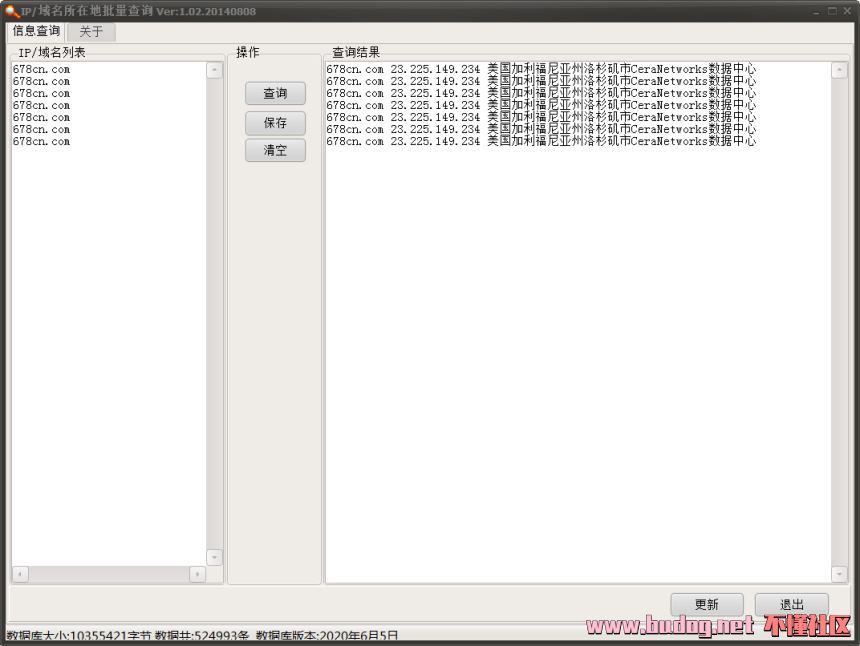Click the left arrow of IP list horizontal scrollbar

[20, 574]
